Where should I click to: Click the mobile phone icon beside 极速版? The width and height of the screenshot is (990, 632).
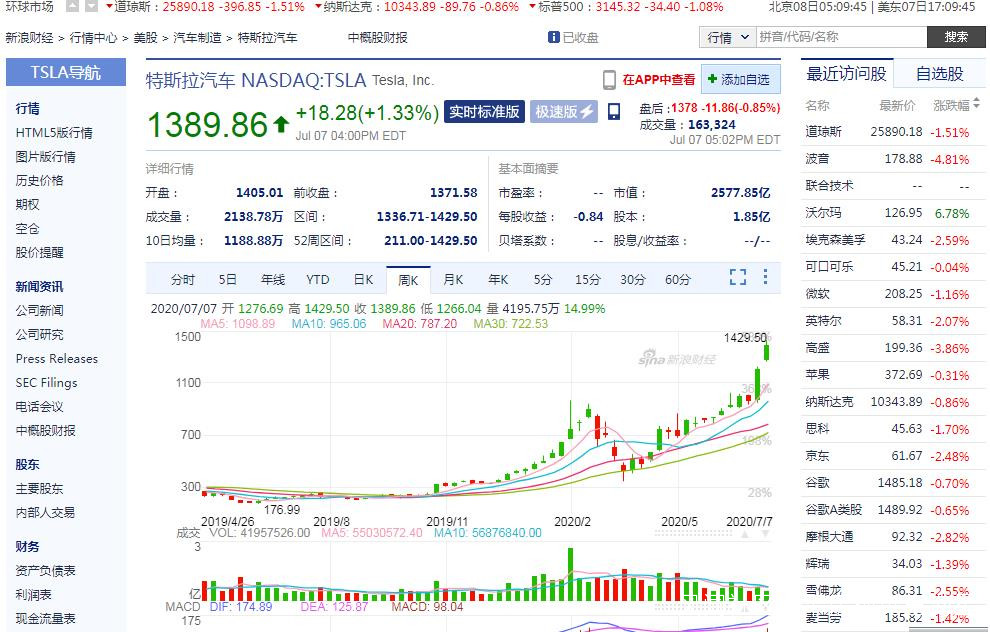pos(614,112)
